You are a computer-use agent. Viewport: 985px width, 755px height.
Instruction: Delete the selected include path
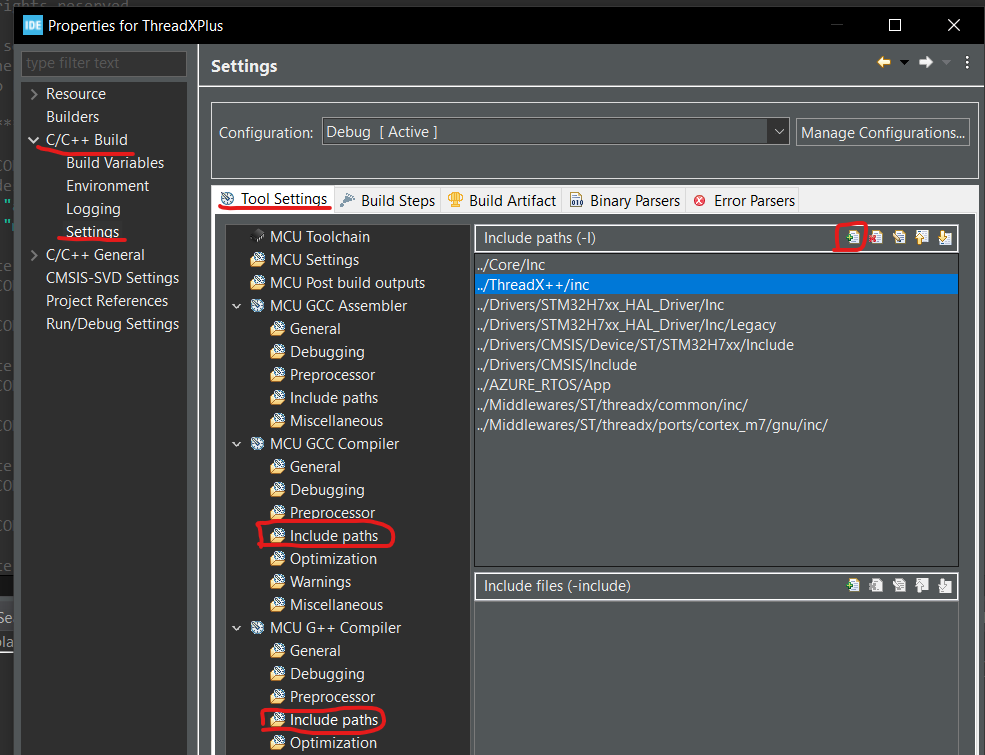pos(876,237)
